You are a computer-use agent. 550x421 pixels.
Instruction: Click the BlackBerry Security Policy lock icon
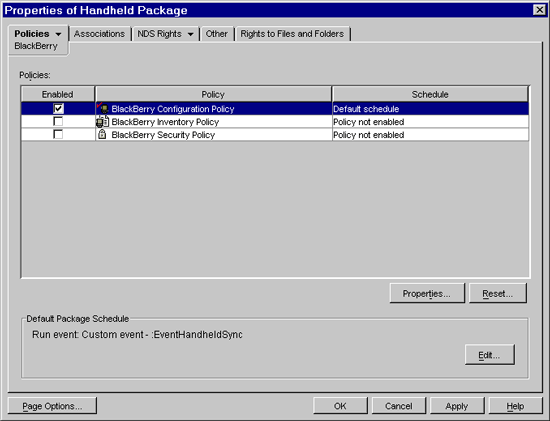pyautogui.click(x=102, y=134)
